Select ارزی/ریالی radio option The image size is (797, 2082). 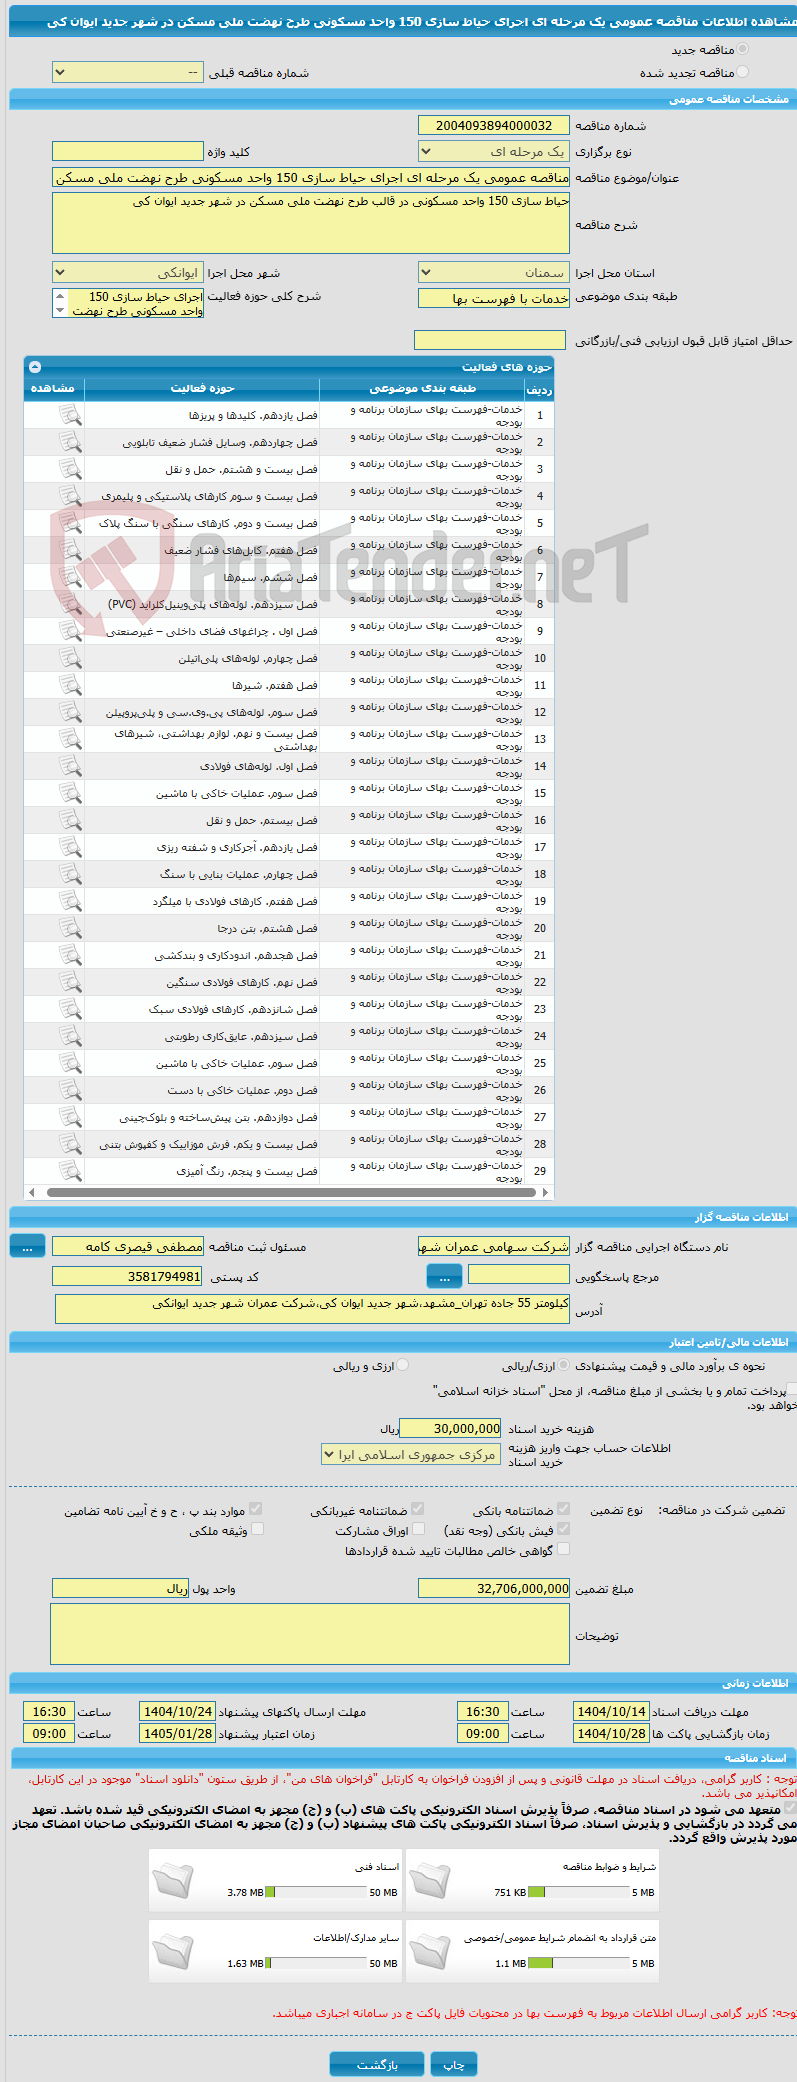click(565, 1365)
